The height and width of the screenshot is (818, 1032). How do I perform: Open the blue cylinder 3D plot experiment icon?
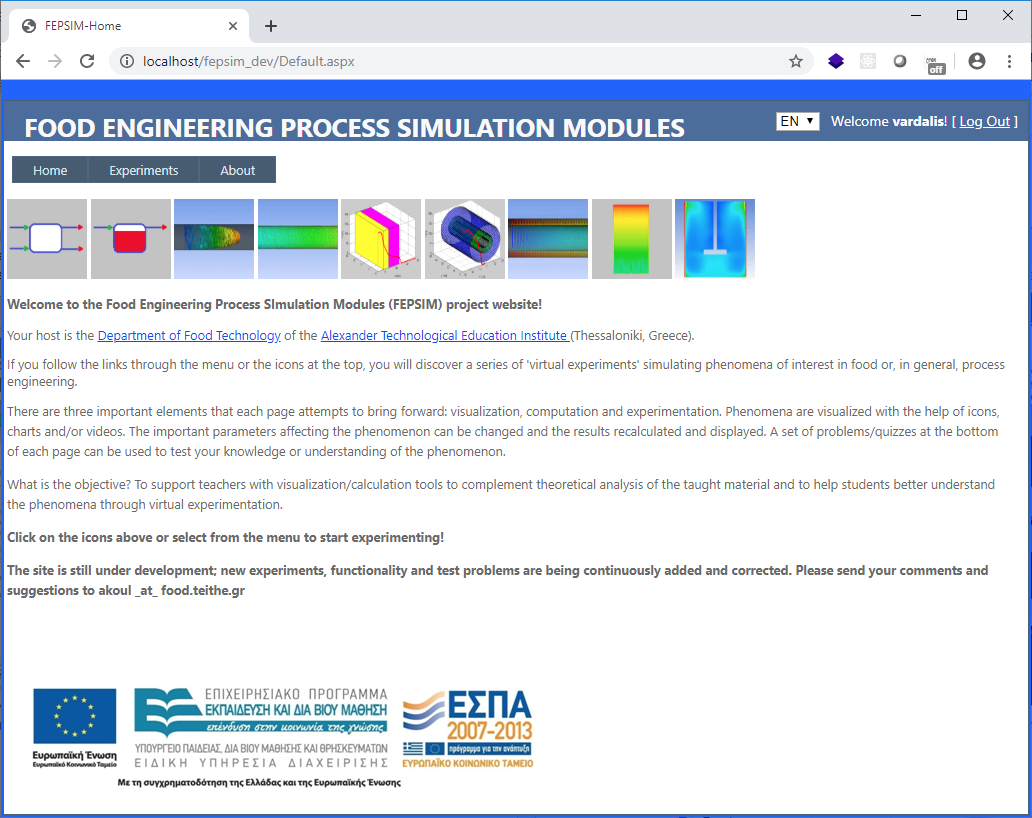point(464,238)
